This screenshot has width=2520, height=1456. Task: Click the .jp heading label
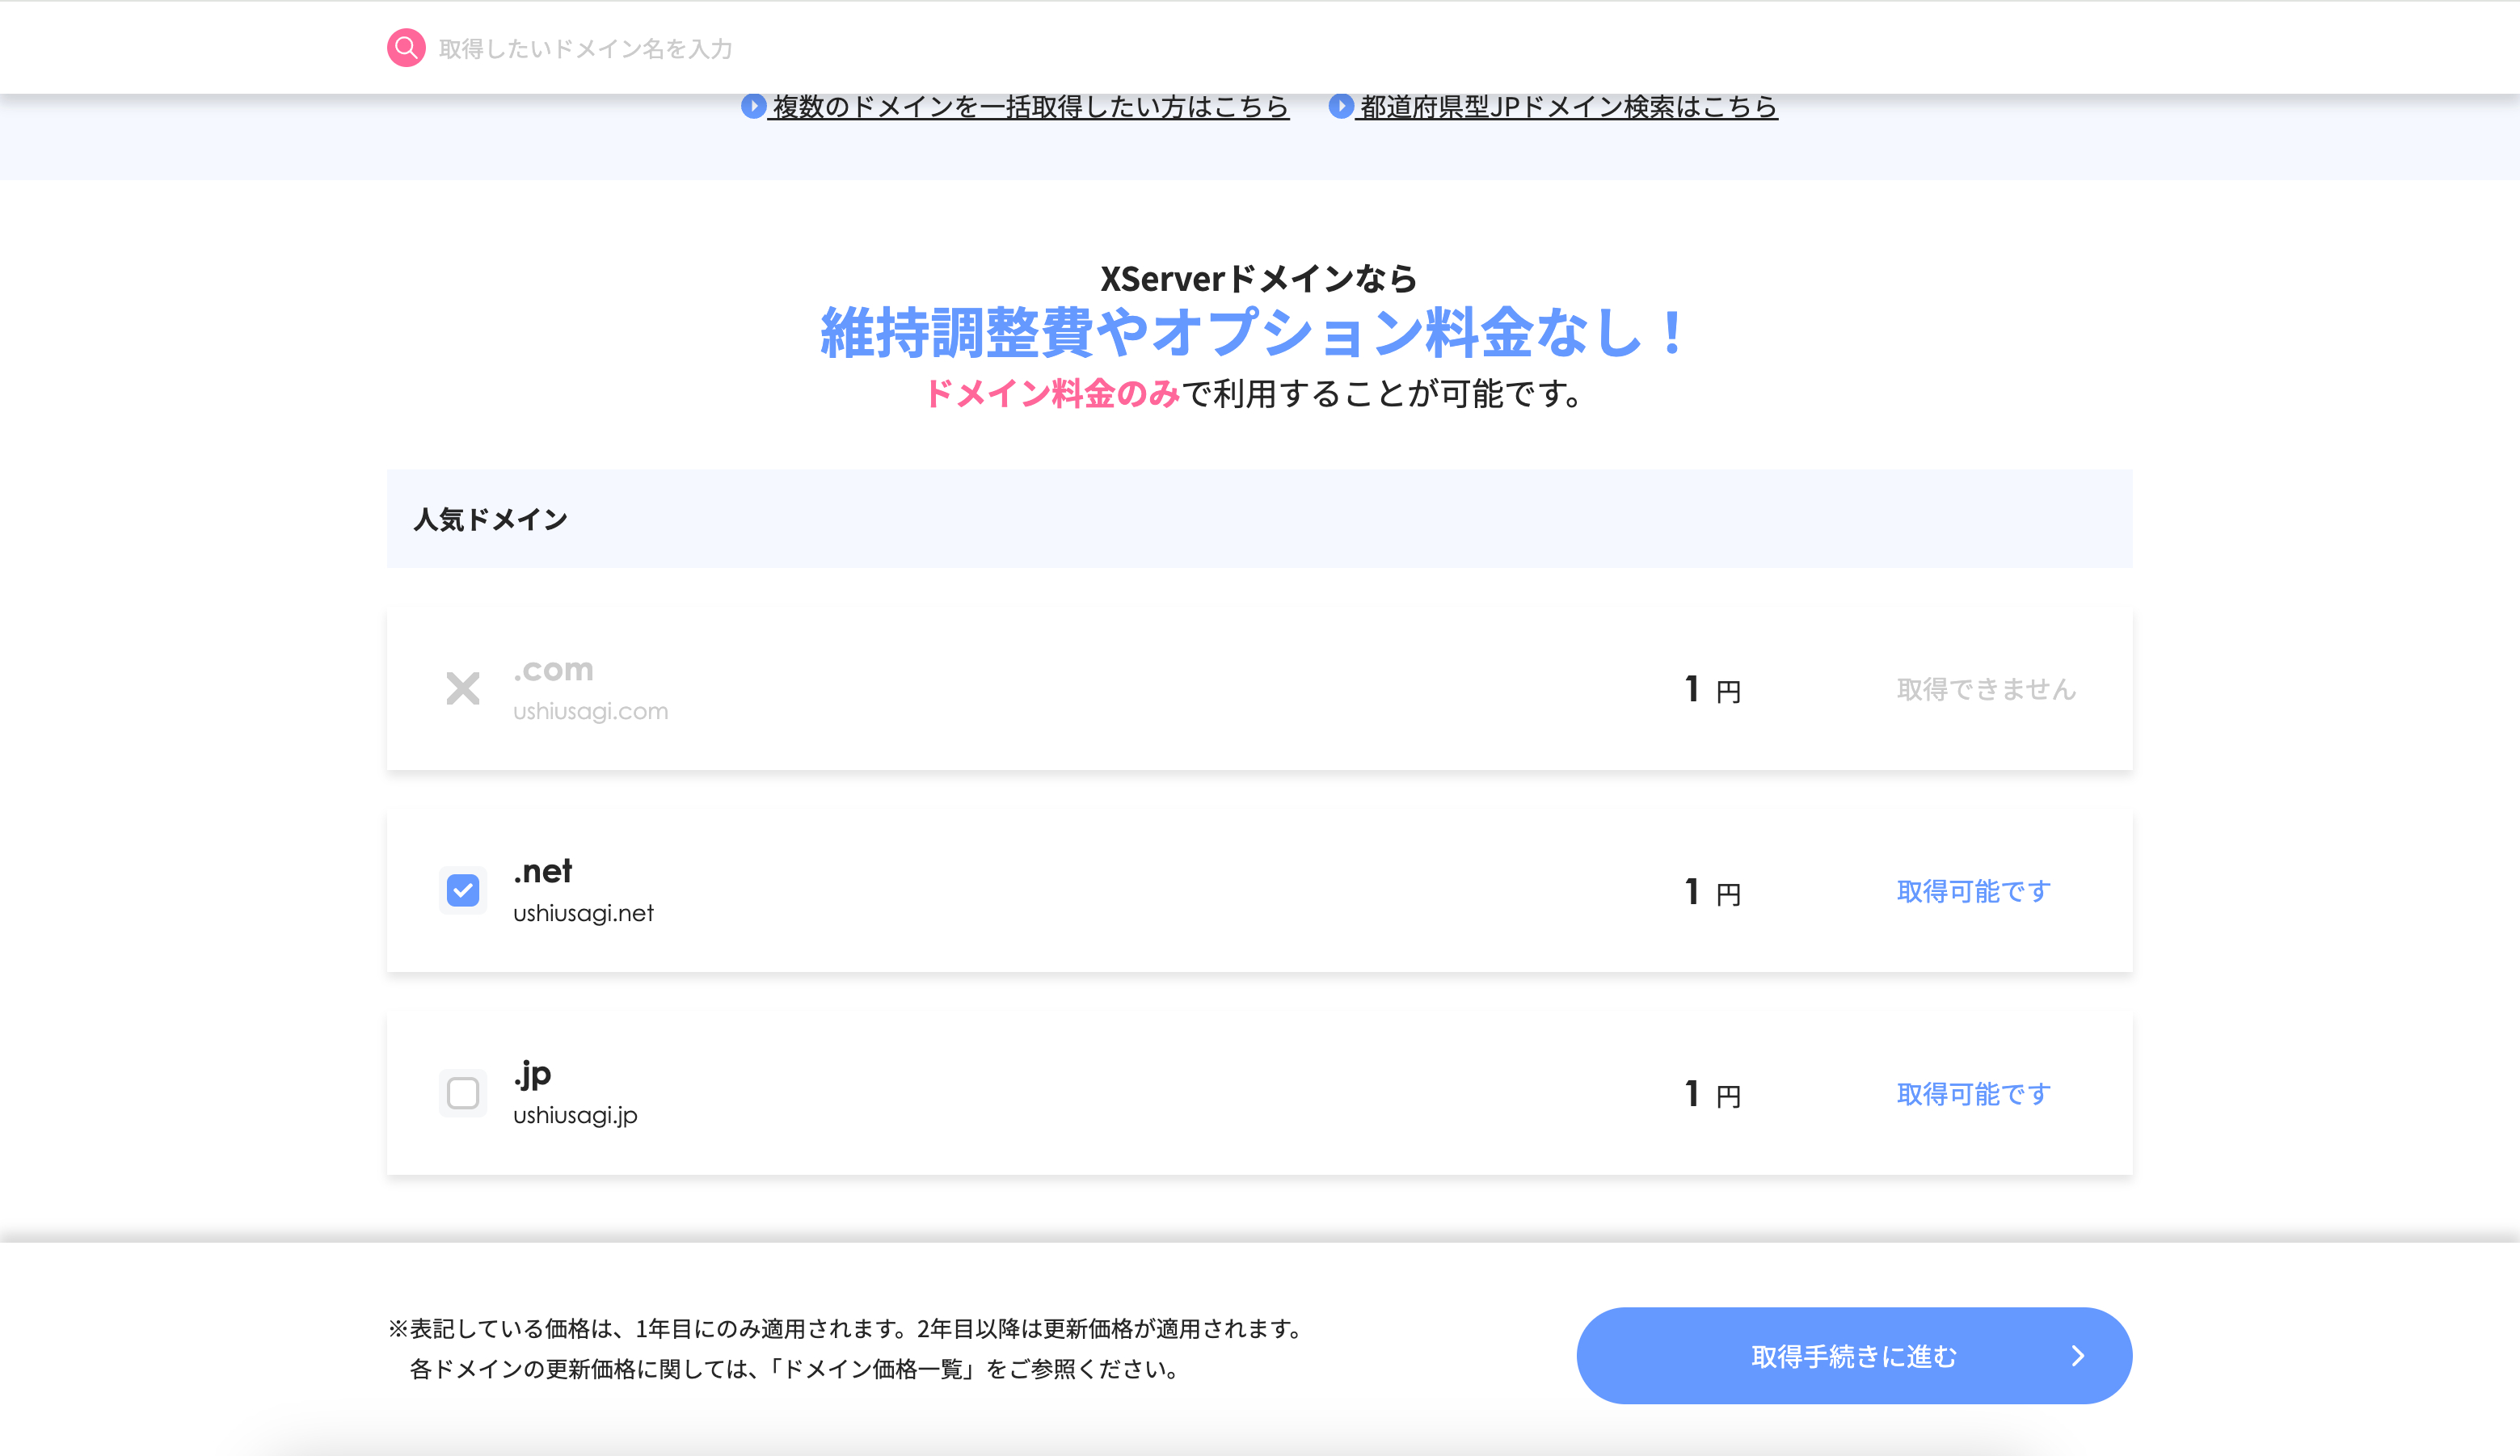(532, 1074)
